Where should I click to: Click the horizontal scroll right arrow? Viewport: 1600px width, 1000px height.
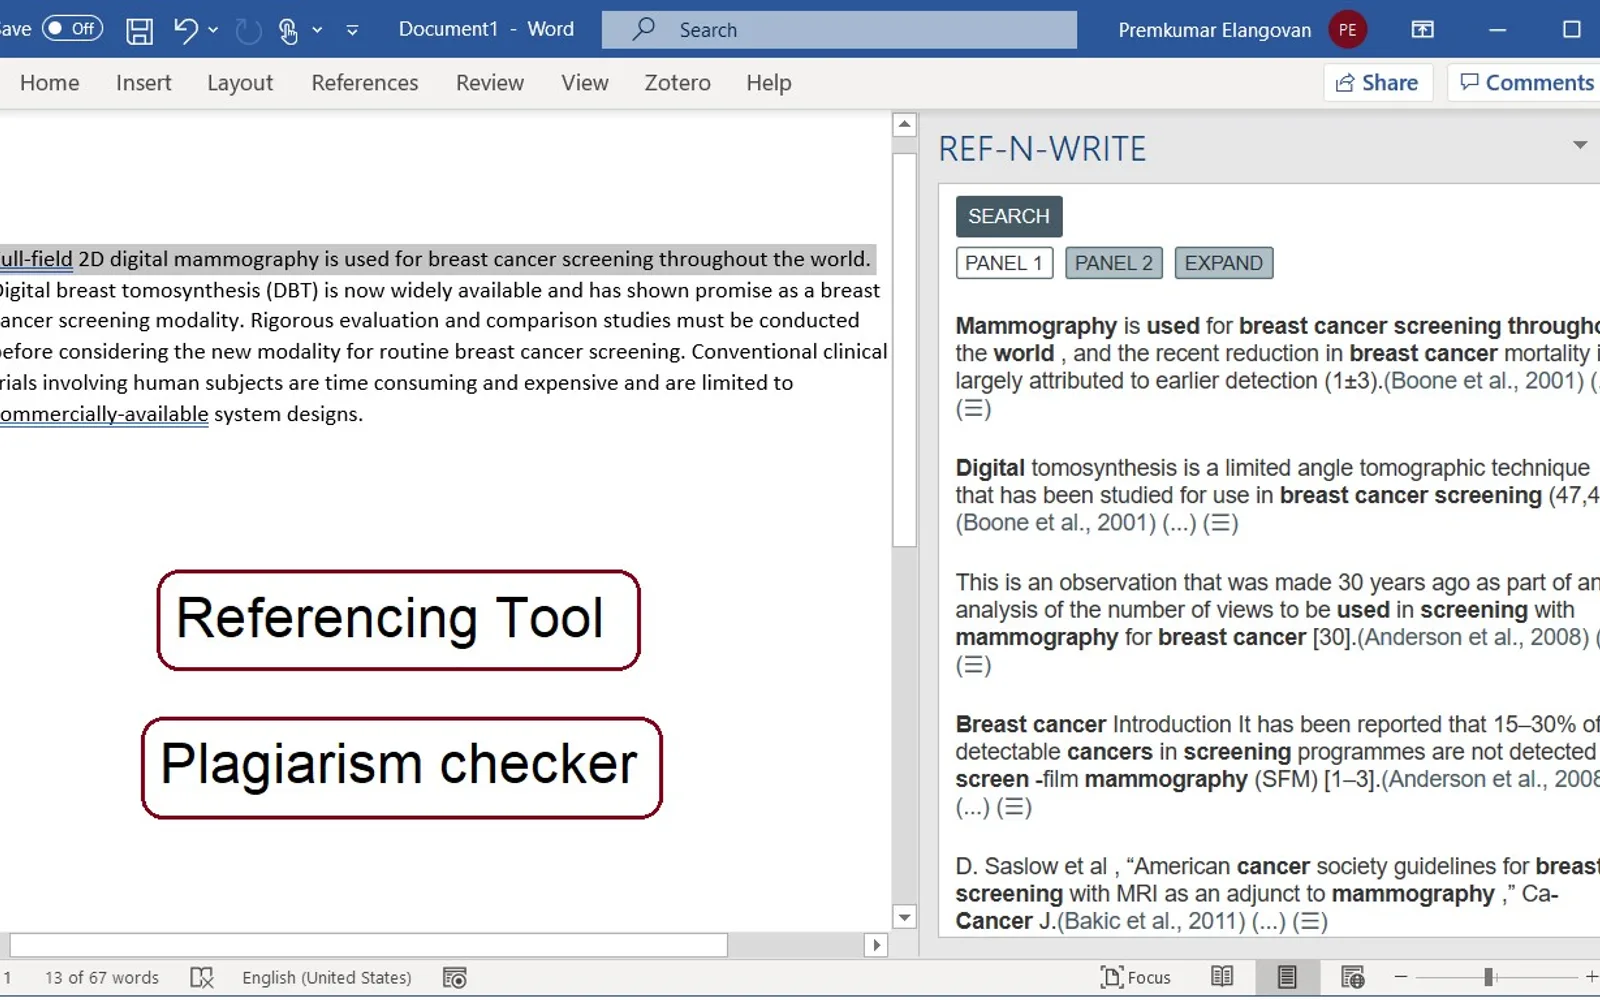[876, 945]
